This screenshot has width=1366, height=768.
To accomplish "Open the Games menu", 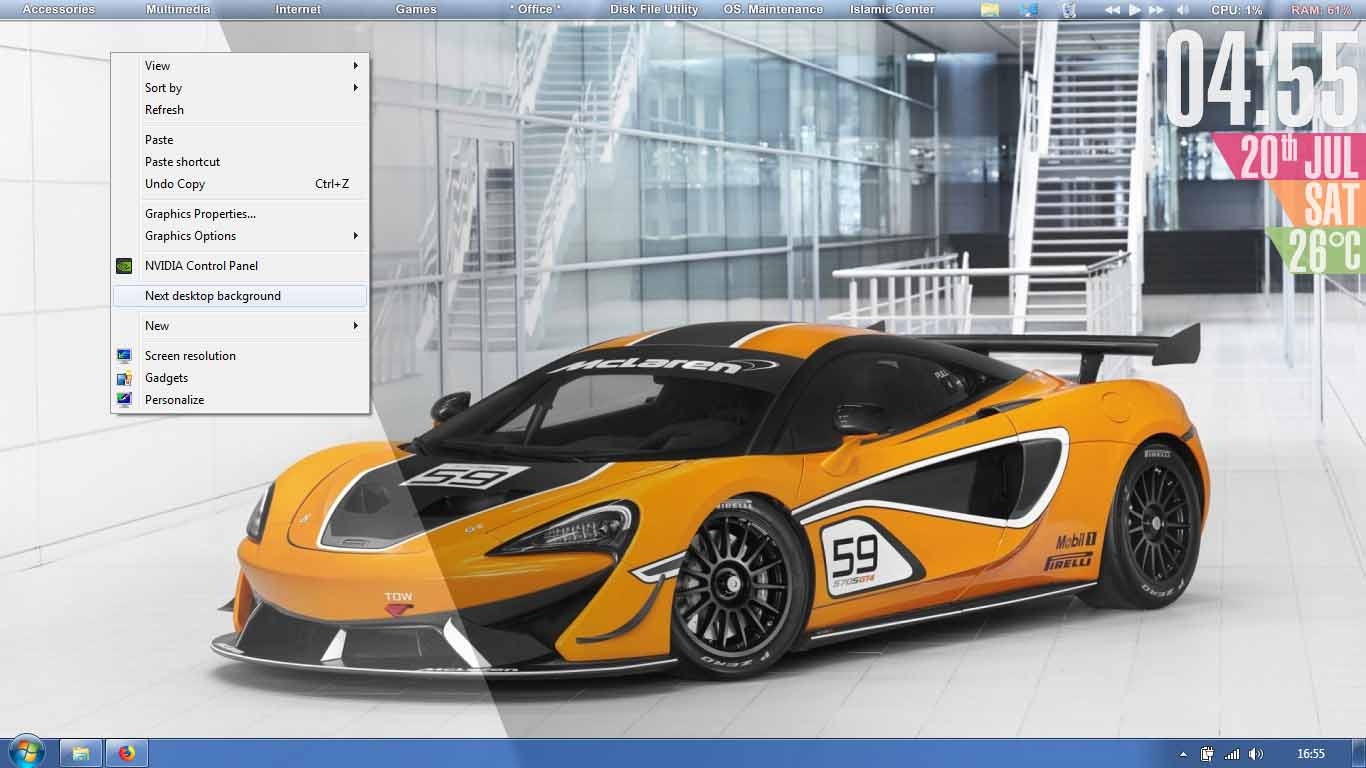I will click(416, 9).
